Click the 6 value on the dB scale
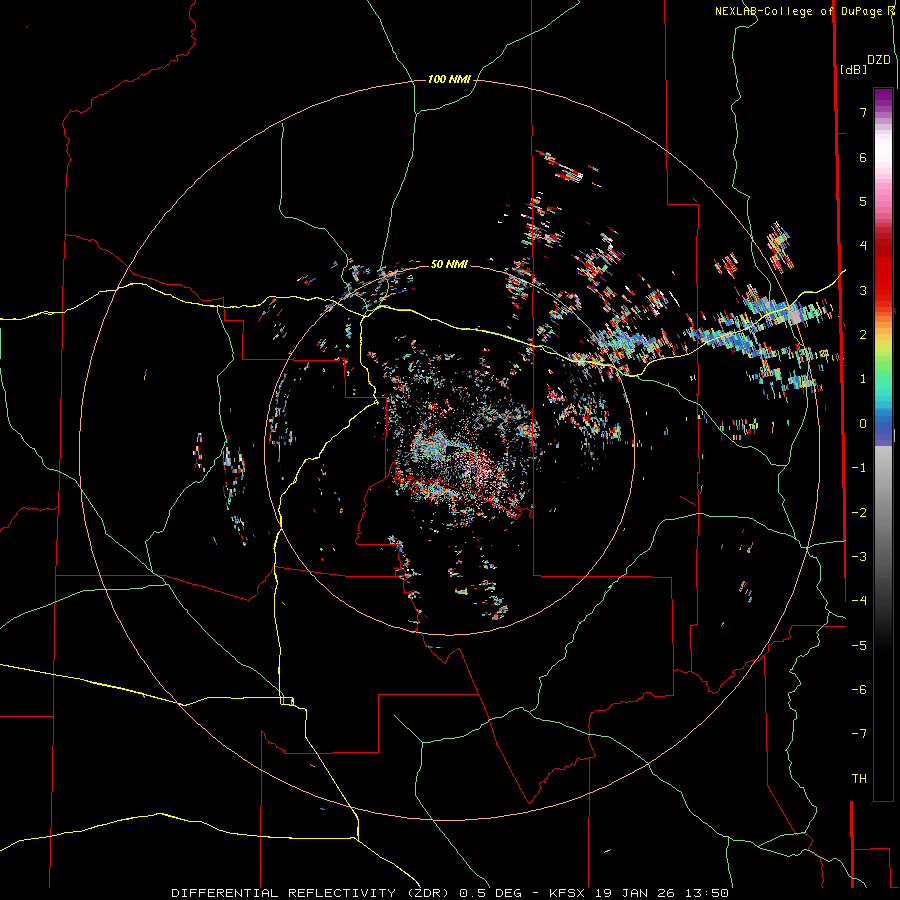This screenshot has width=900, height=900. (x=863, y=157)
